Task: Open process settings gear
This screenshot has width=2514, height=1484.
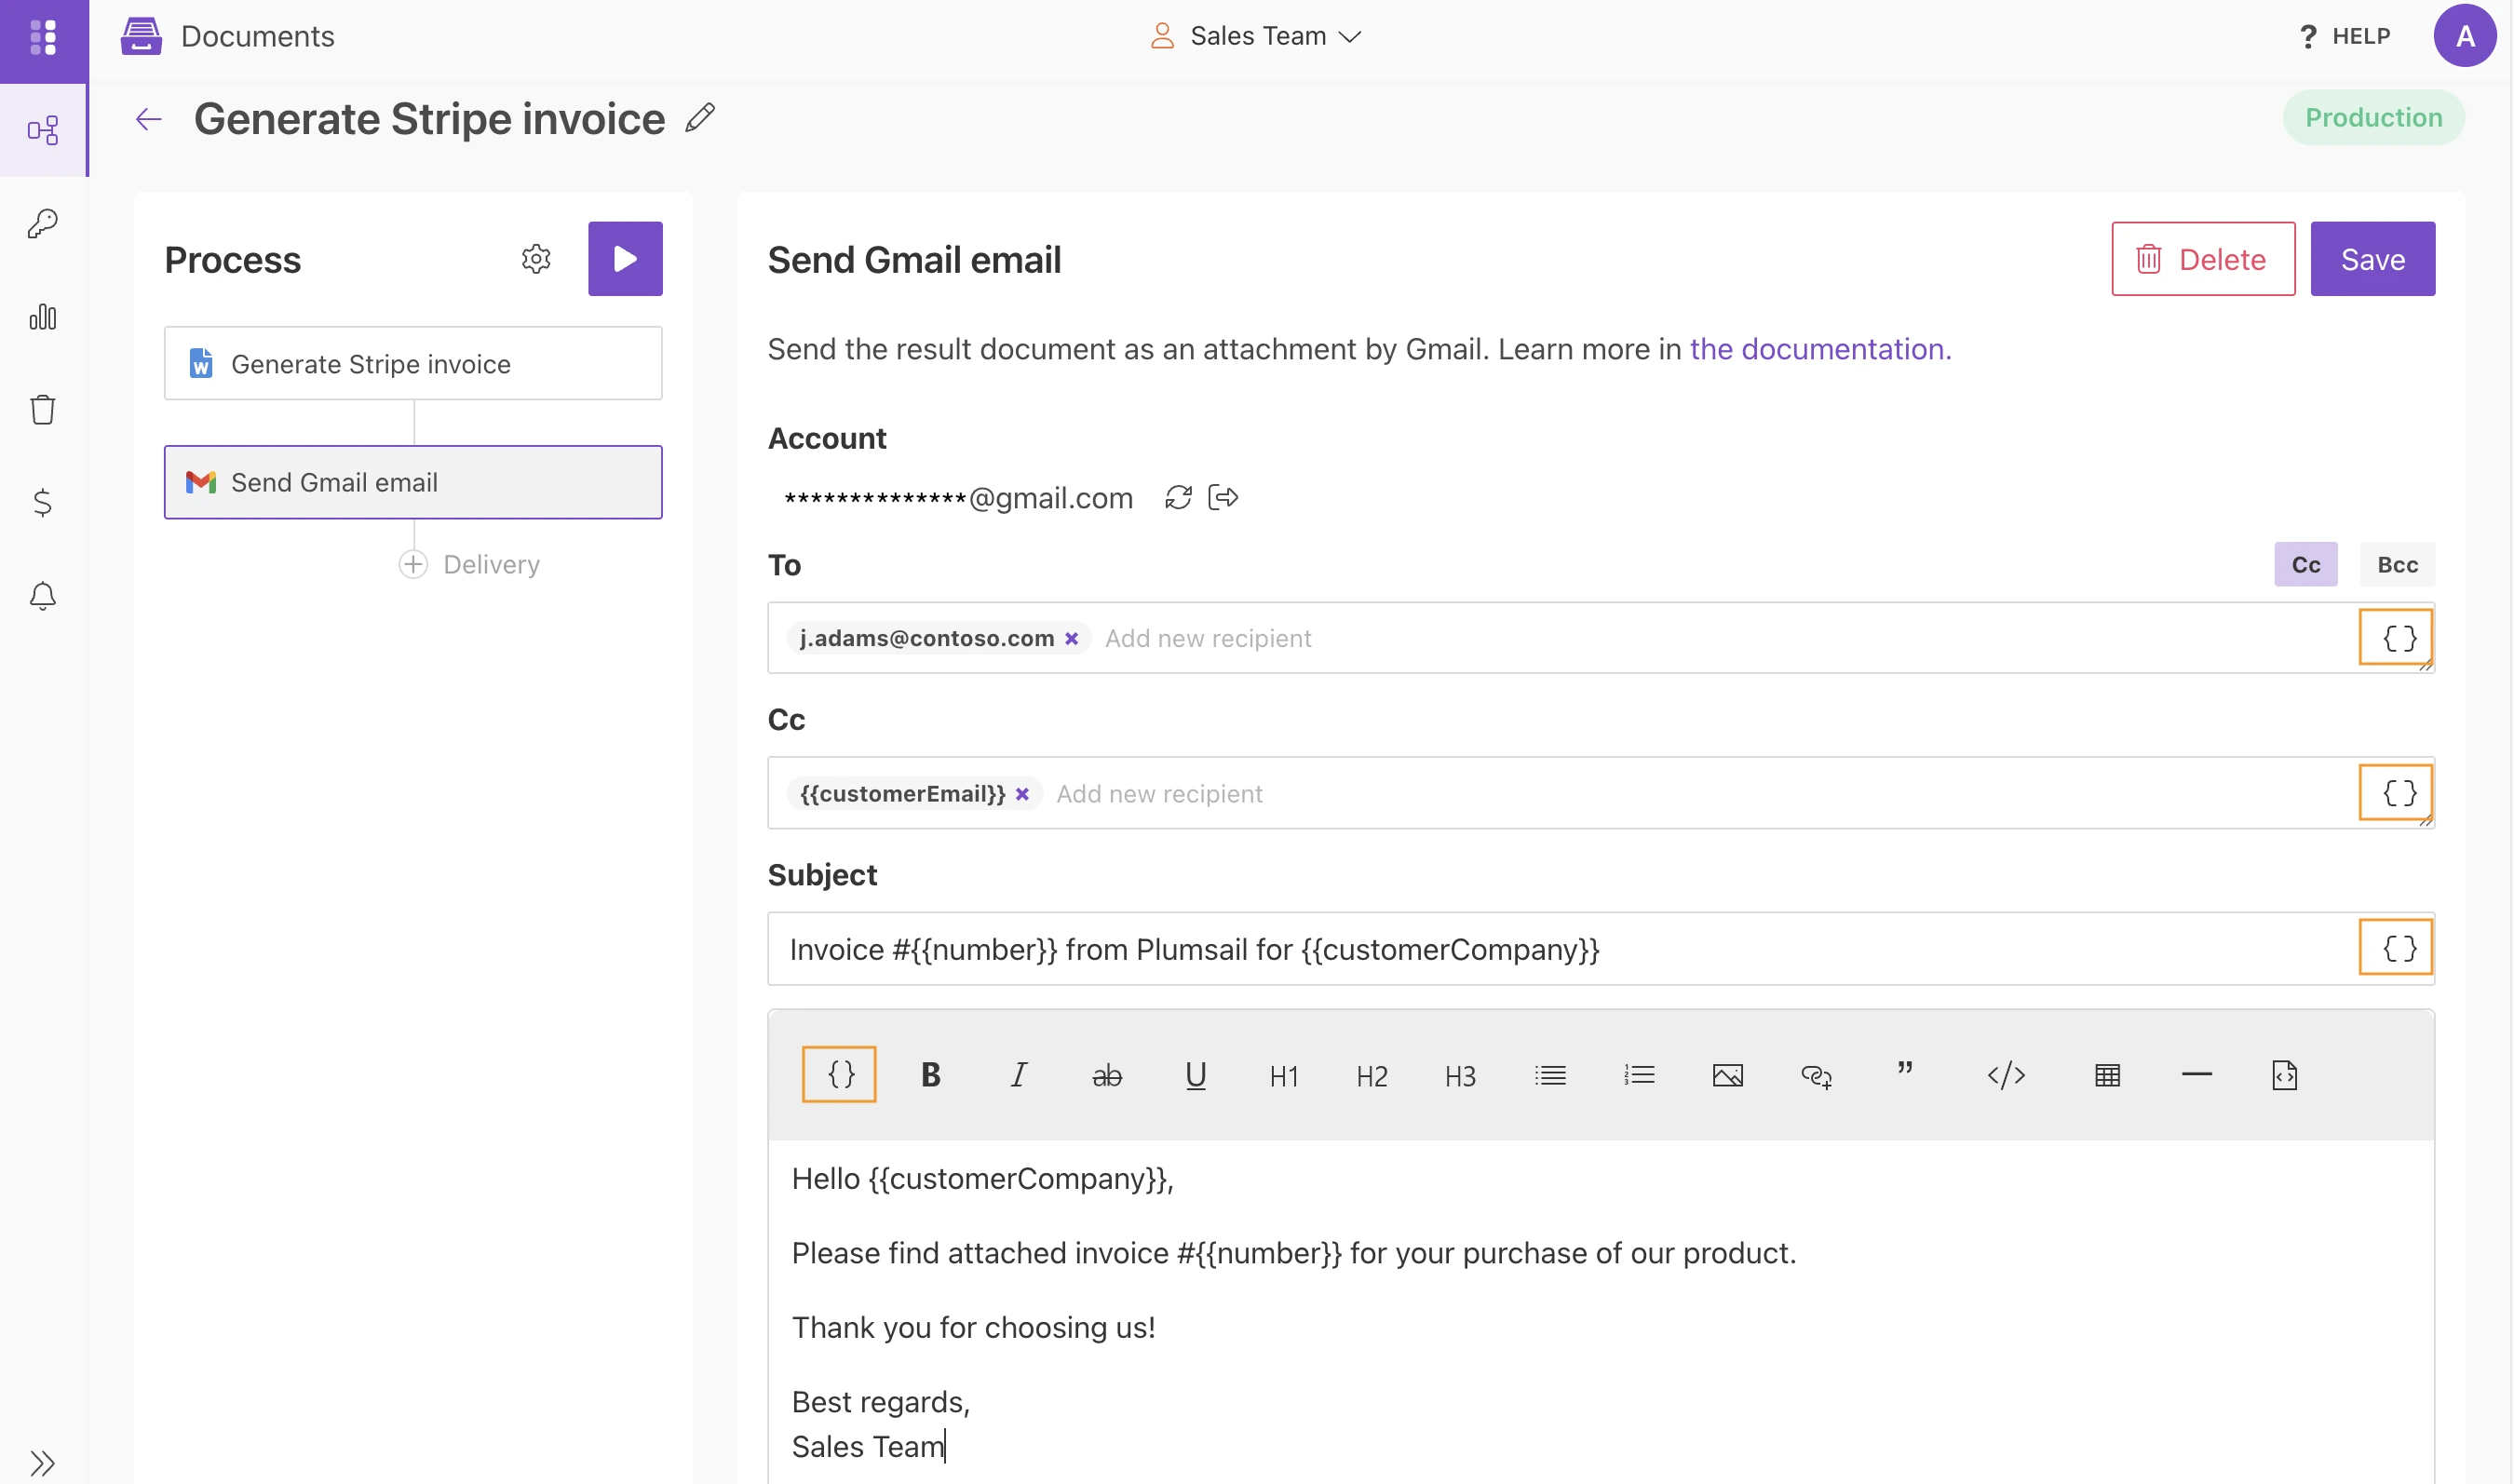Action: (x=536, y=259)
